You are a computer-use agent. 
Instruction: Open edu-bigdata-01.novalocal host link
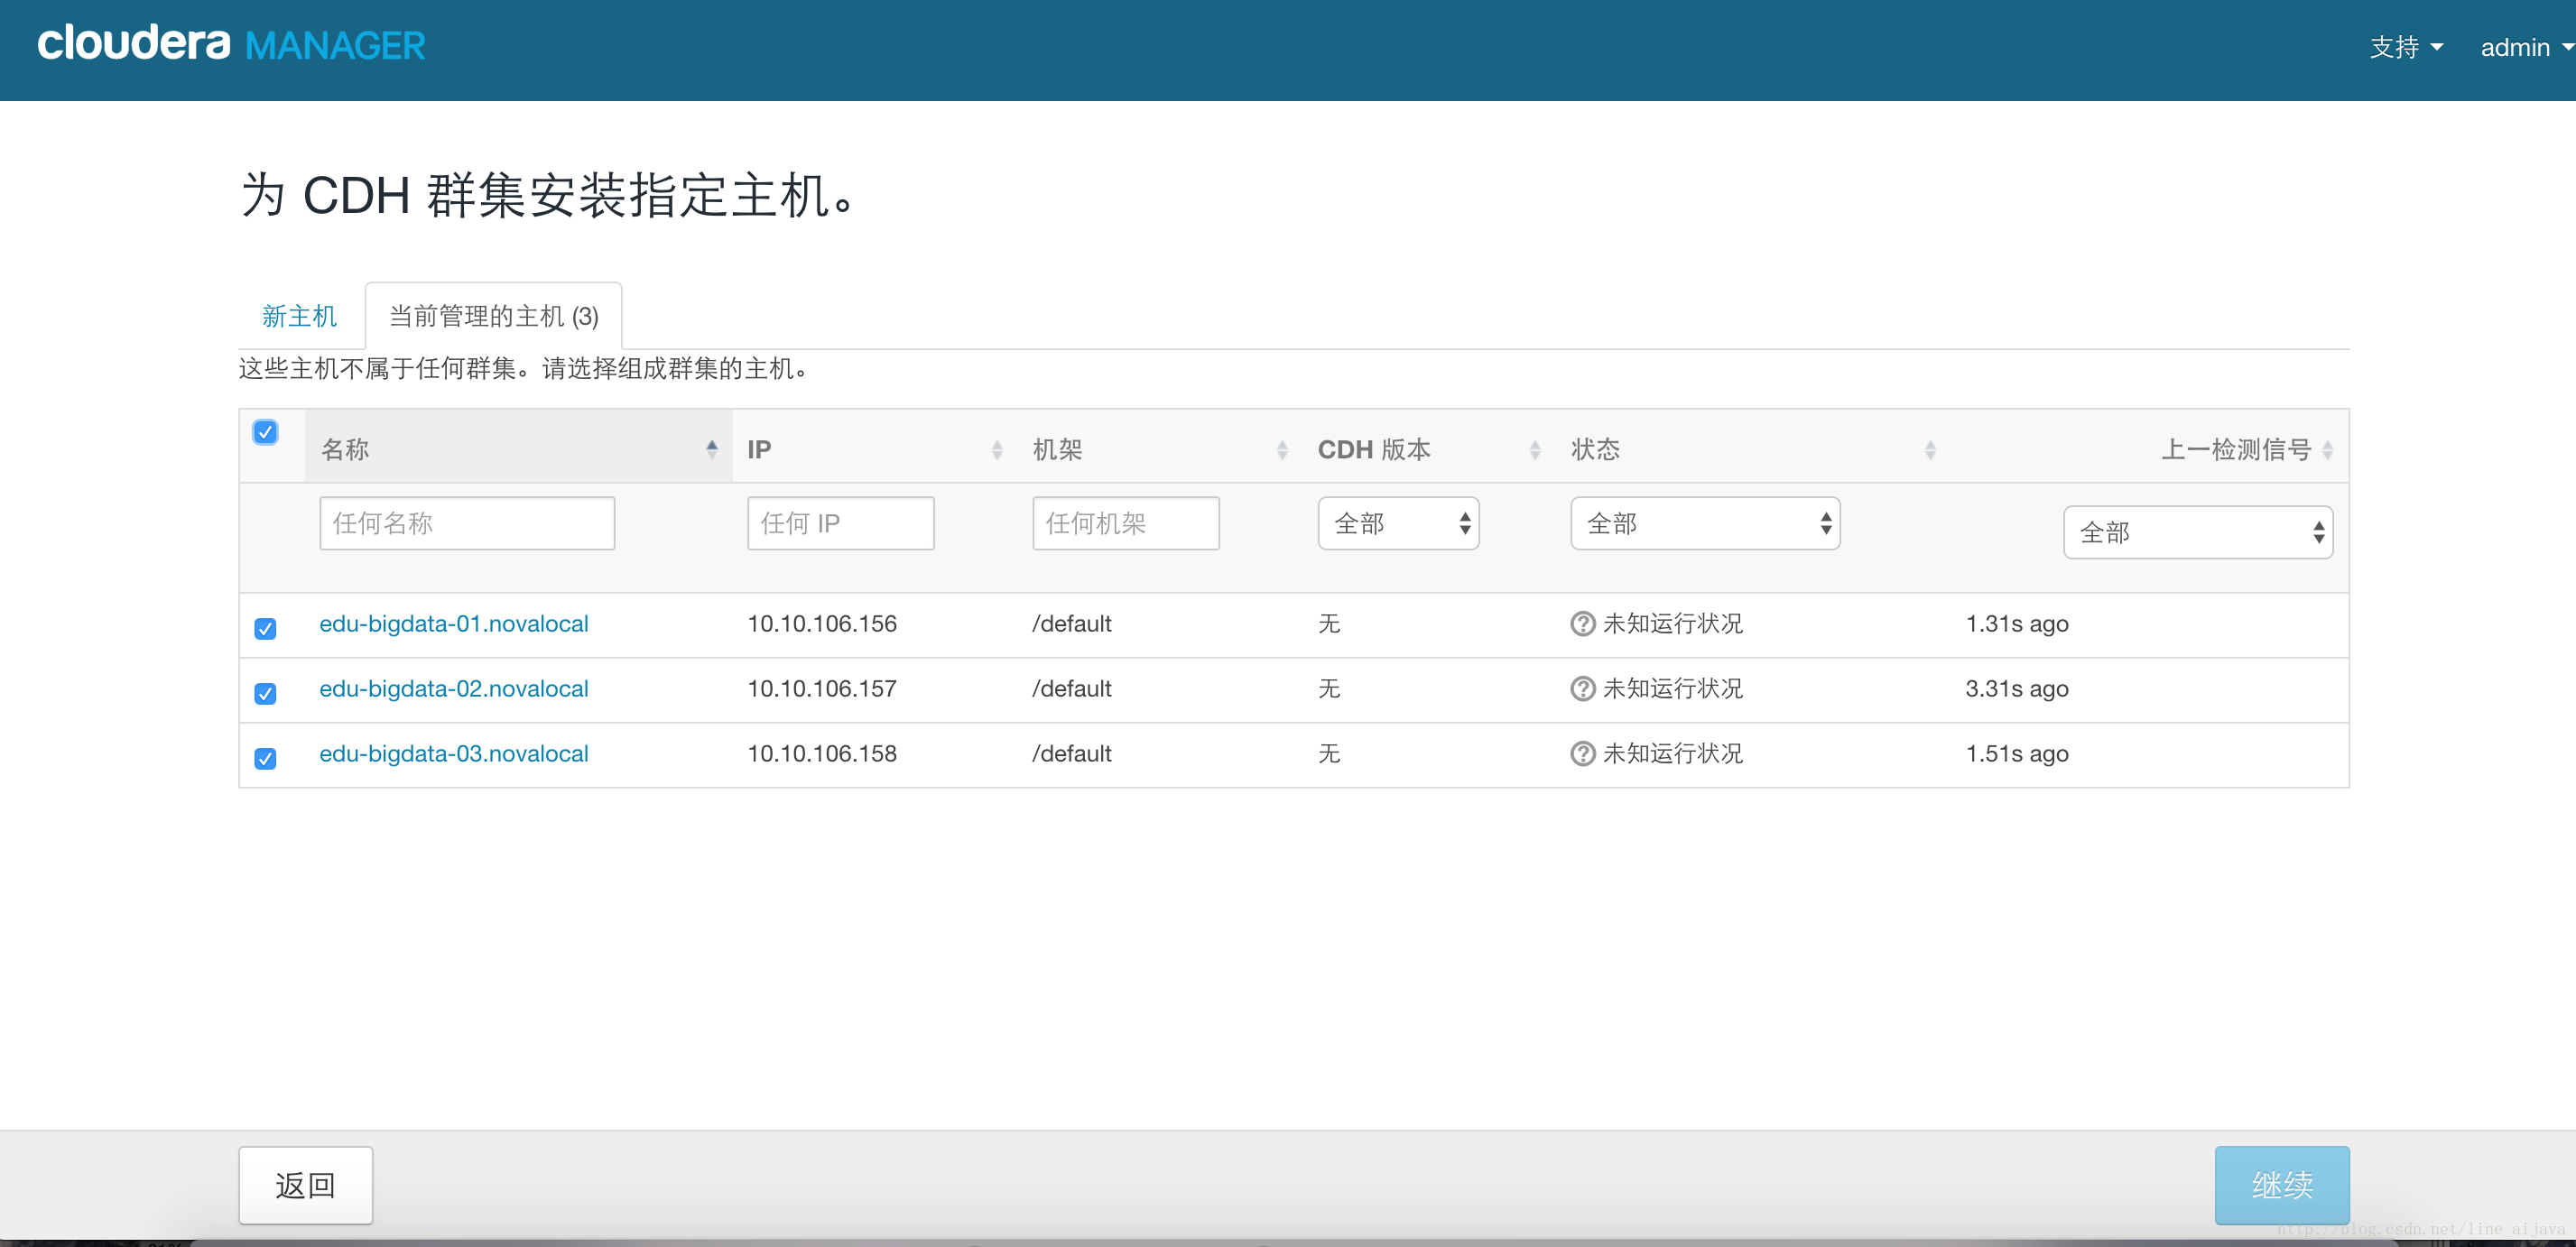pos(453,624)
